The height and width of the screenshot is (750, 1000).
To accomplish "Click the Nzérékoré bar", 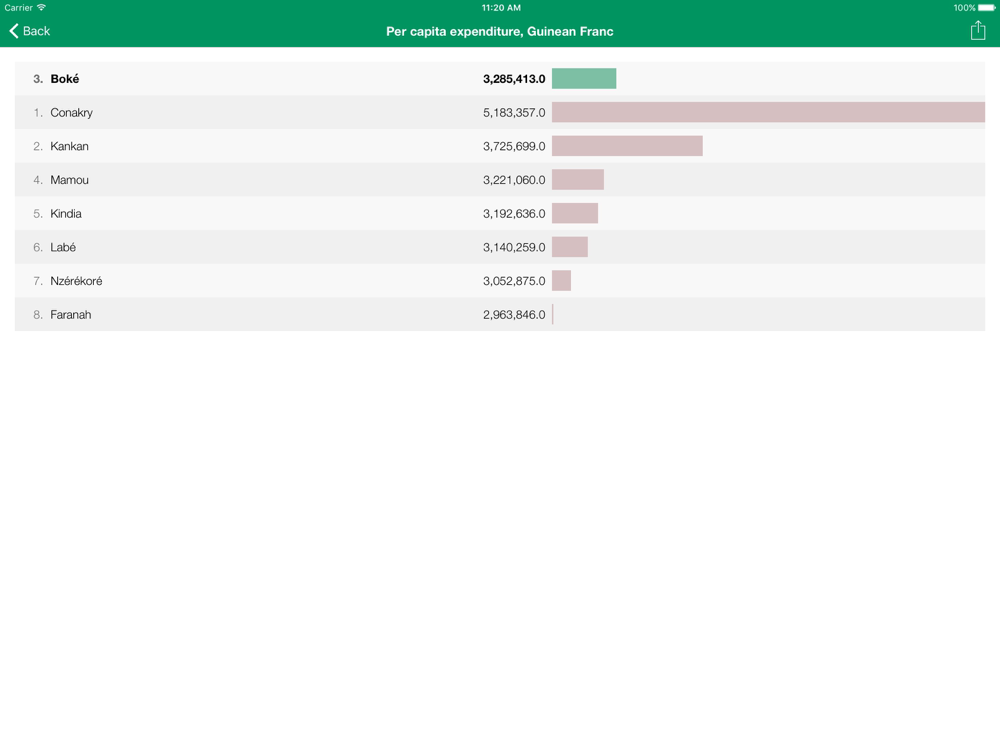I will [x=561, y=281].
